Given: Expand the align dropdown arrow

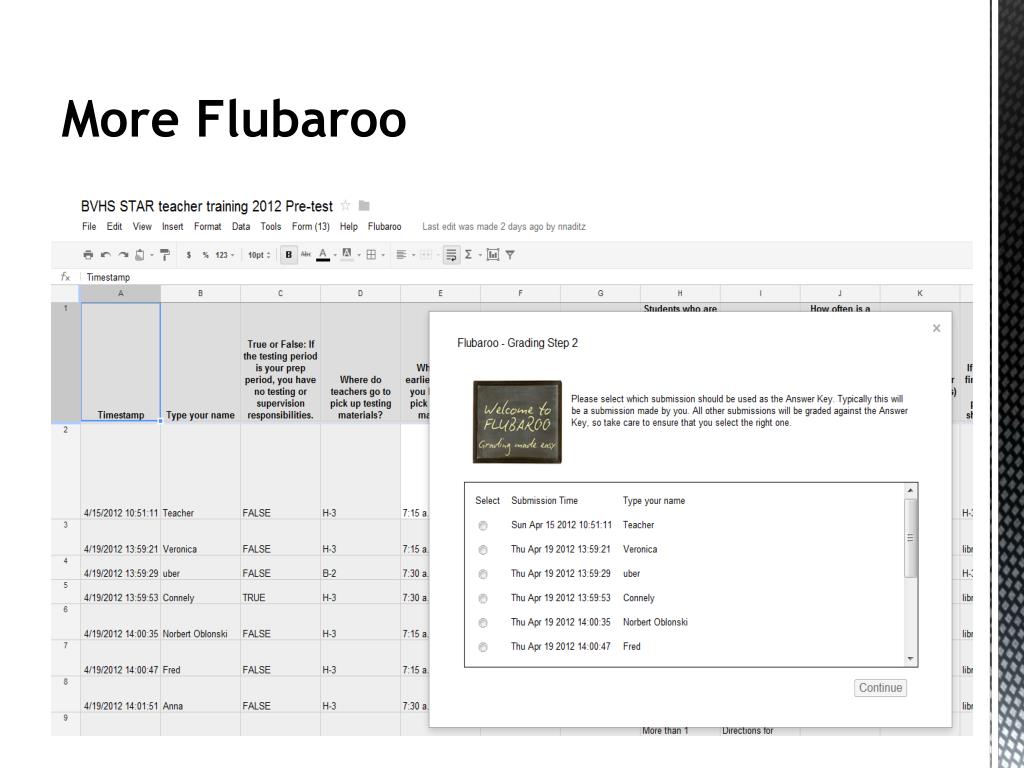Looking at the screenshot, I should point(413,255).
